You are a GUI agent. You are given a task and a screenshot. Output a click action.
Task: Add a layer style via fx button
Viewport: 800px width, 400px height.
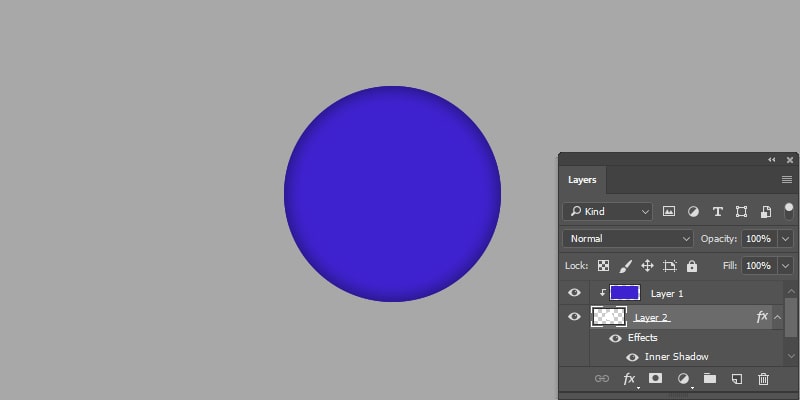[630, 379]
